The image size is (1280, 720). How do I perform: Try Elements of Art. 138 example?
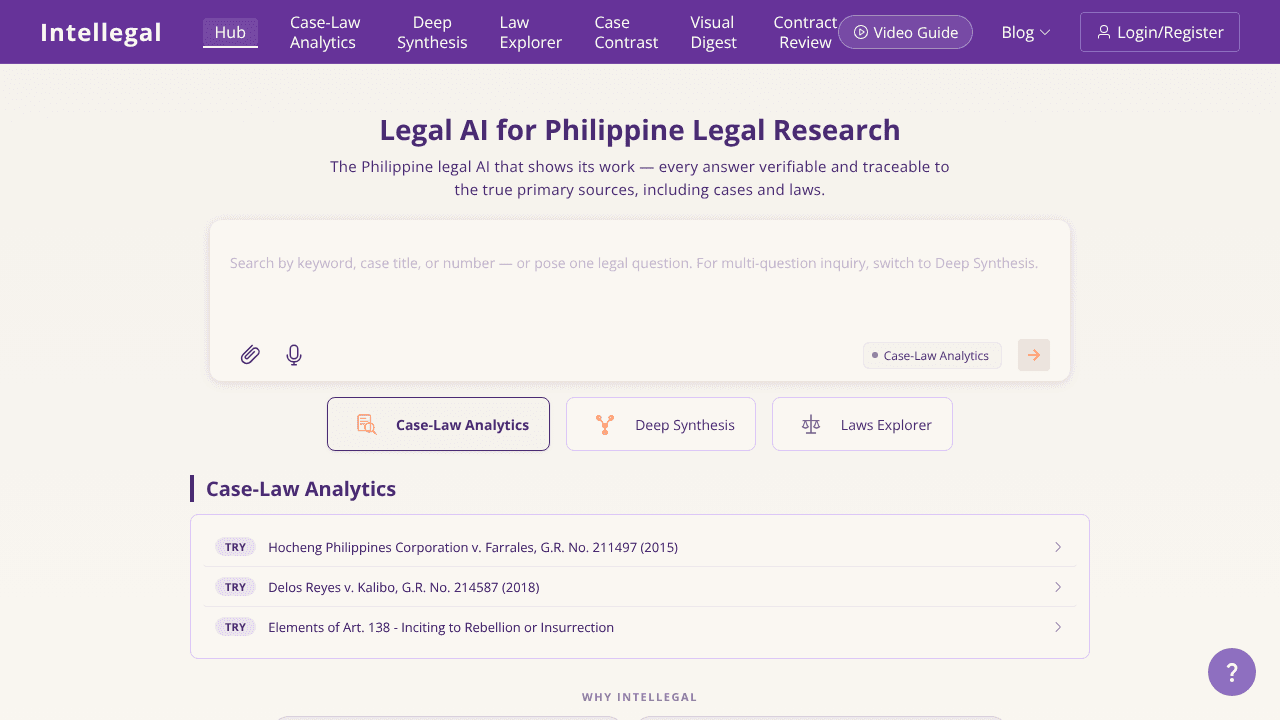pos(640,627)
